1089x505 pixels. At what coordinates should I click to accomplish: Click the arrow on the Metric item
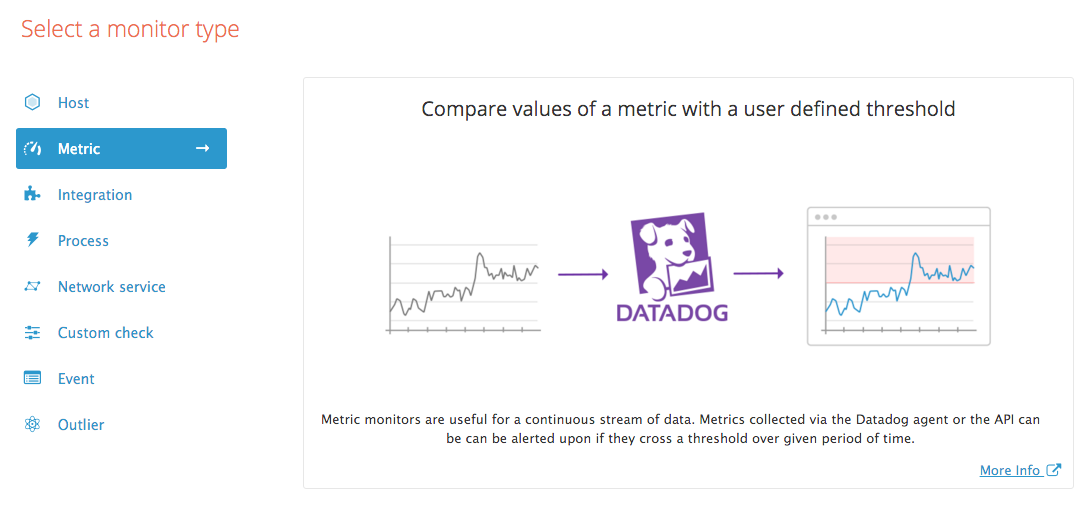click(x=202, y=148)
